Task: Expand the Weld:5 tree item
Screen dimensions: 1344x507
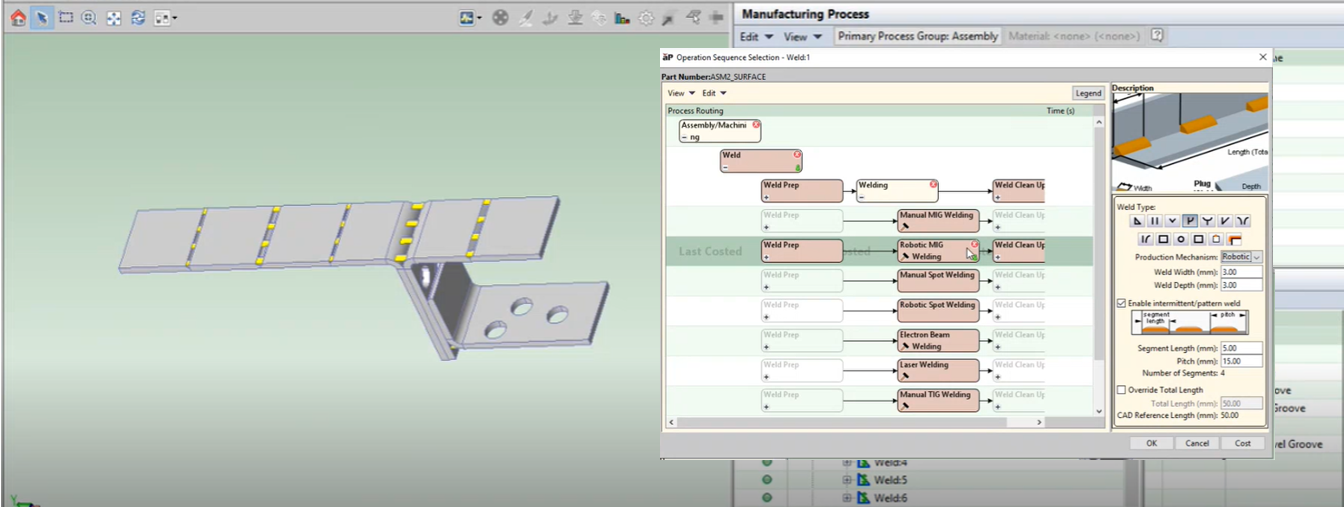Action: tap(847, 480)
